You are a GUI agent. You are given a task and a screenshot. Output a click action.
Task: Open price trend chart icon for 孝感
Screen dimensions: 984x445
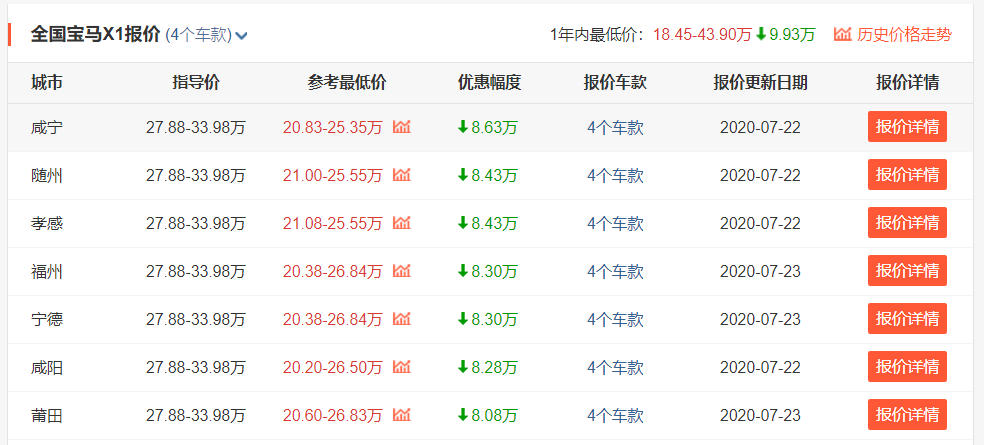pyautogui.click(x=402, y=223)
